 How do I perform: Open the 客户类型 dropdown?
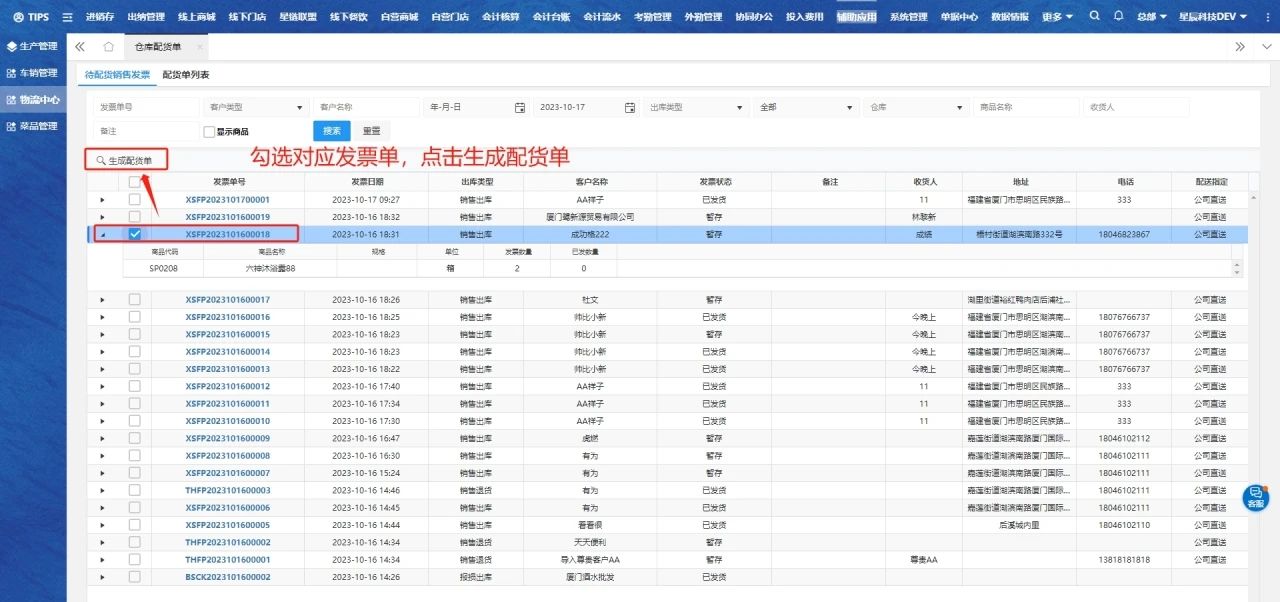pos(256,108)
